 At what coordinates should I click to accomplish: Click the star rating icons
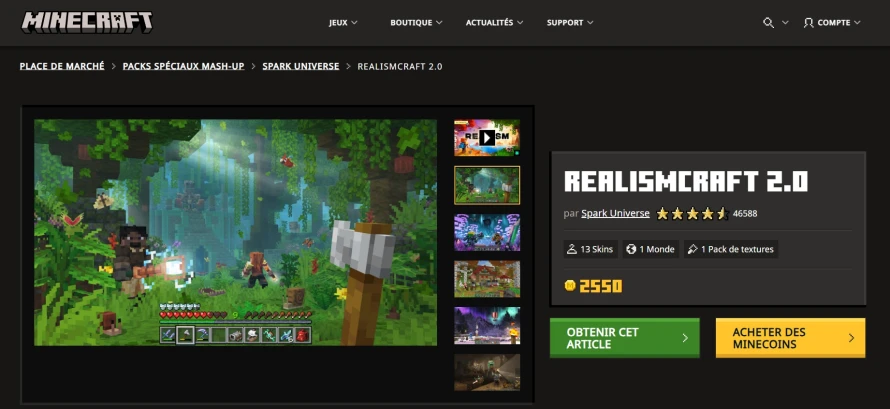(x=692, y=214)
